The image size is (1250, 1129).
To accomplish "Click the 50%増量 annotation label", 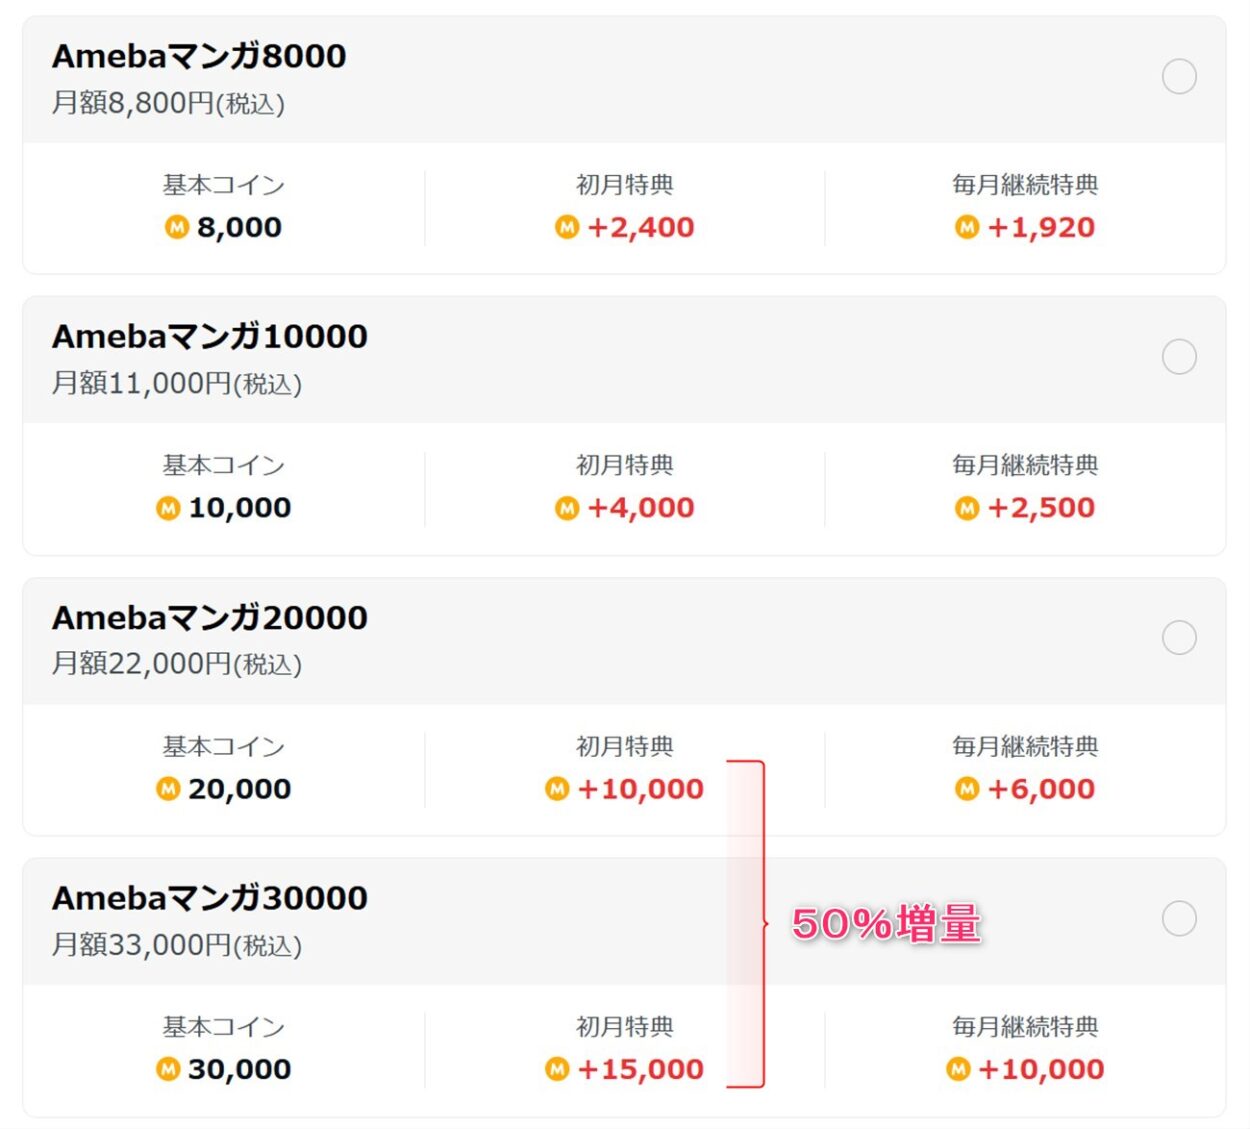I will 886,924.
